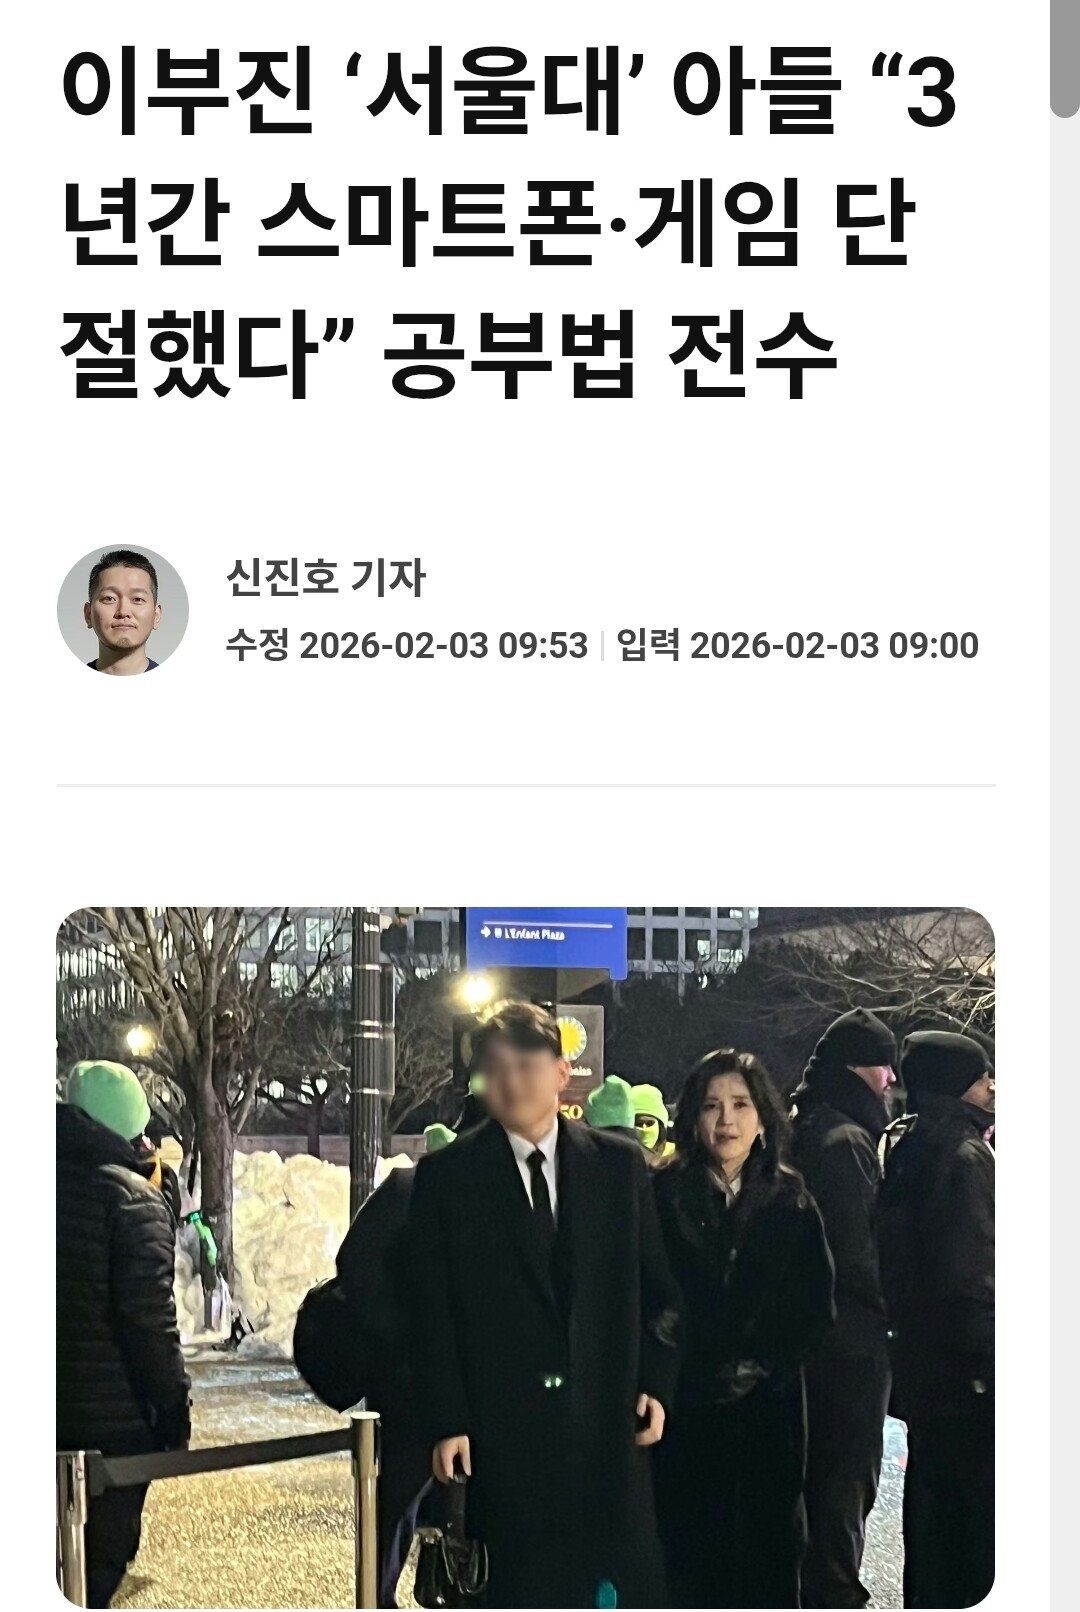Open the article's main photo
This screenshot has height=1612, width=1080.
pyautogui.click(x=526, y=1258)
